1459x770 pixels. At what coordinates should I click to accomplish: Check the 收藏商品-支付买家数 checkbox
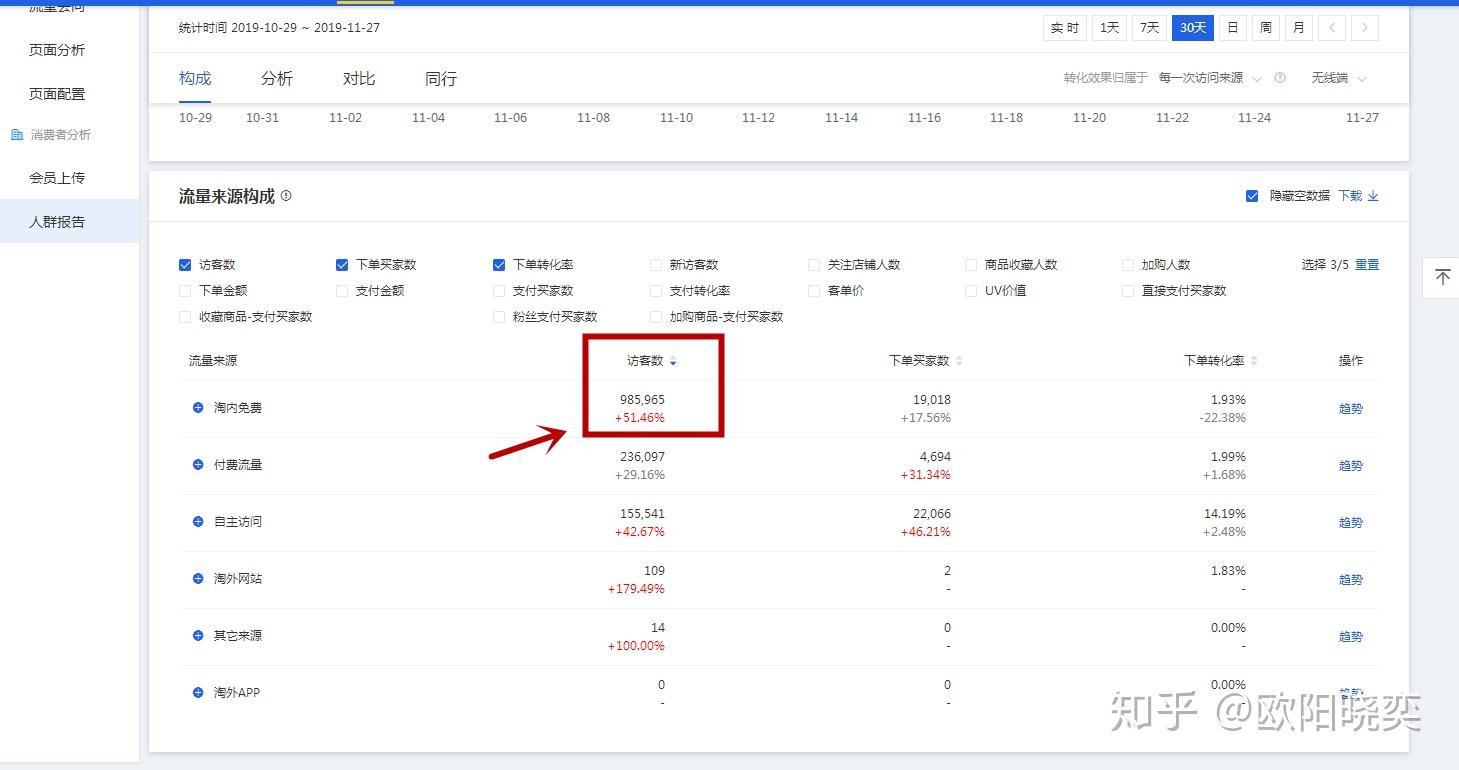tap(185, 317)
